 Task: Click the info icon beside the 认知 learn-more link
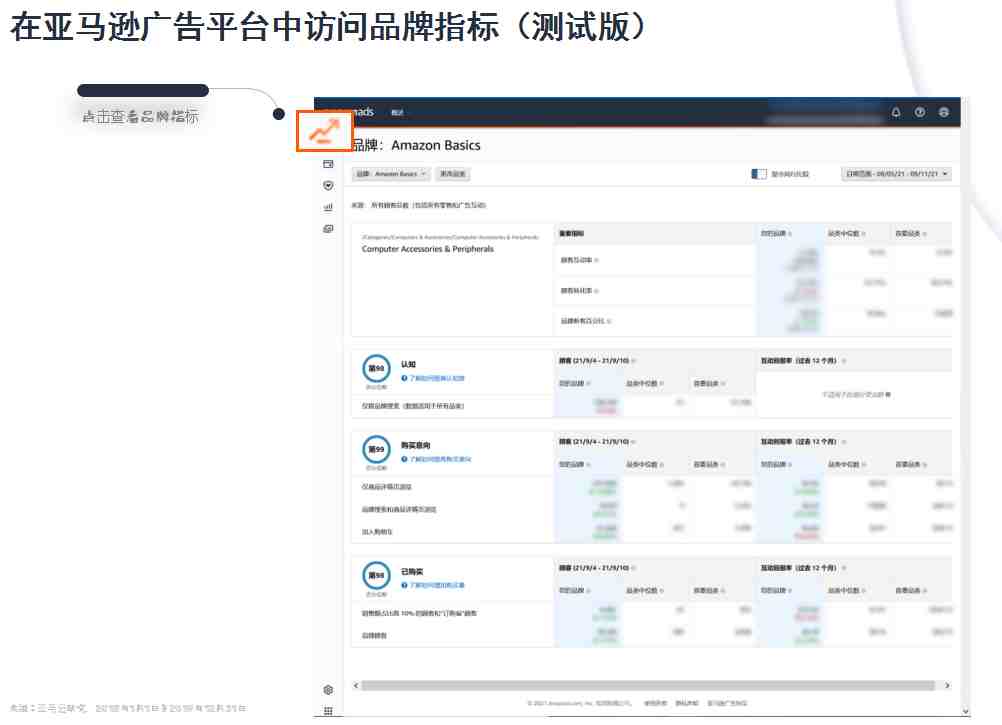[404, 378]
